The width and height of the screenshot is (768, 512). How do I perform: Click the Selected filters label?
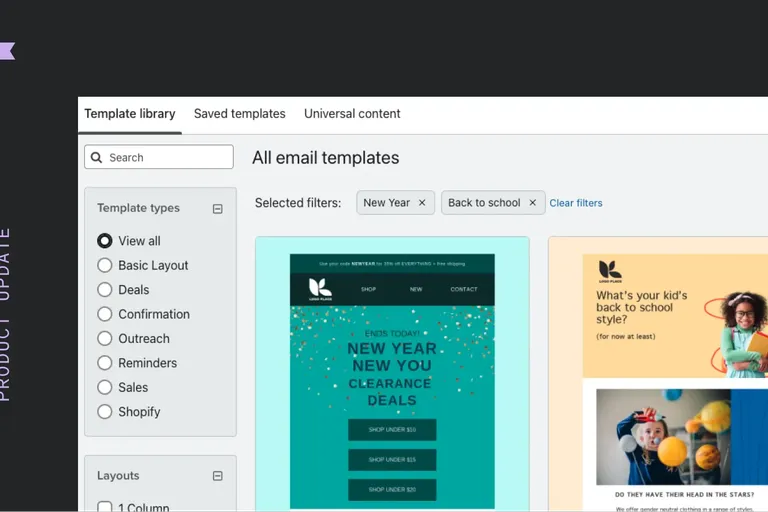click(298, 203)
